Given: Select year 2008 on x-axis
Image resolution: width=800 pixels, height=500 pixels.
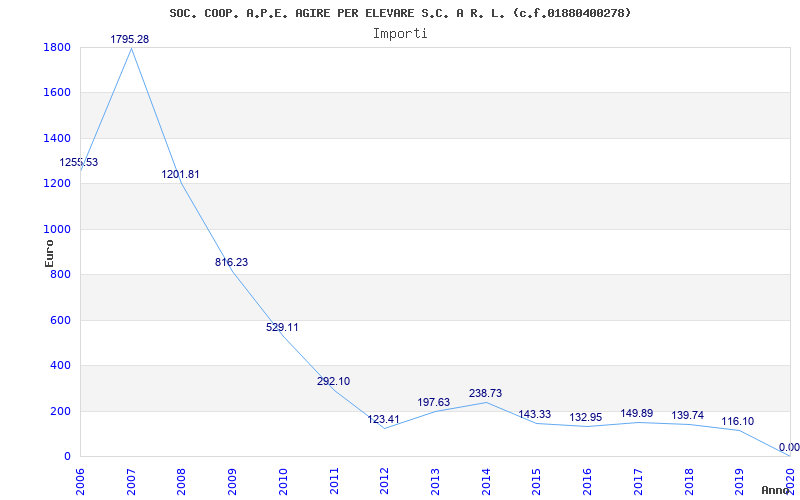Looking at the screenshot, I should (182, 481).
